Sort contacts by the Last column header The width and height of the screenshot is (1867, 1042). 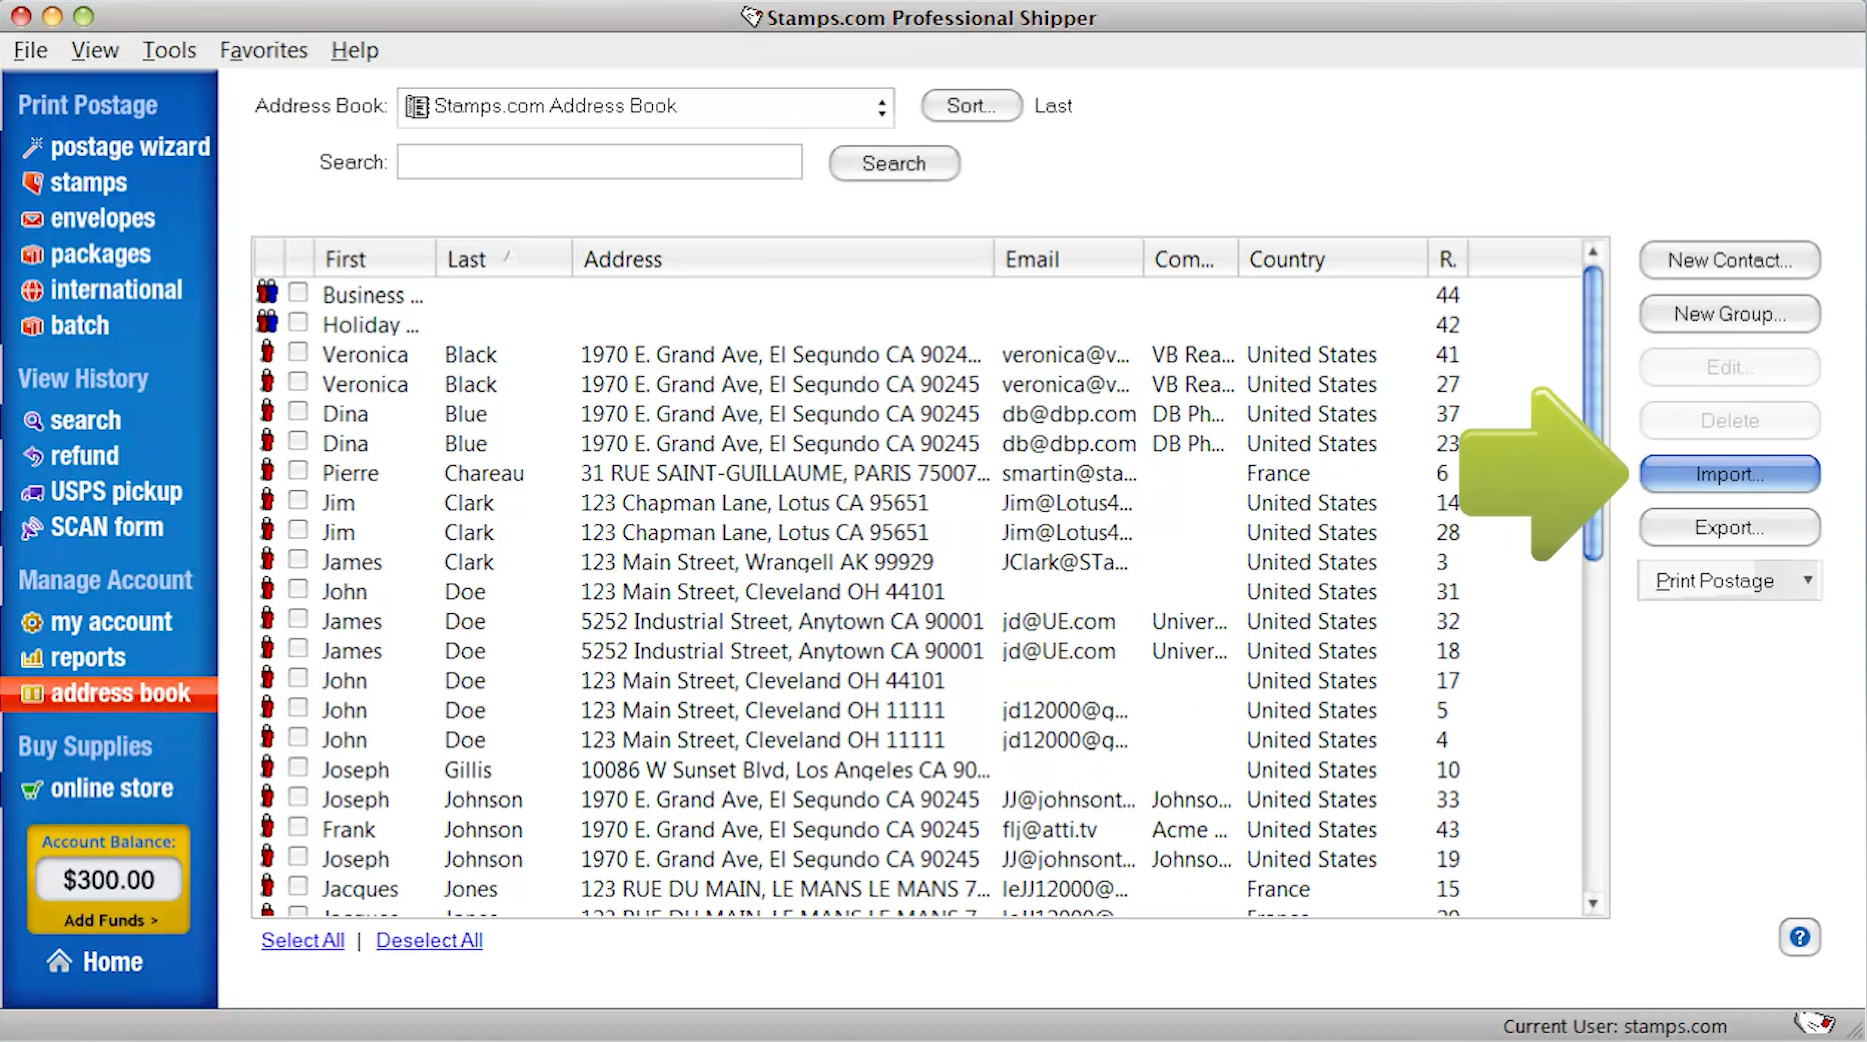504,259
